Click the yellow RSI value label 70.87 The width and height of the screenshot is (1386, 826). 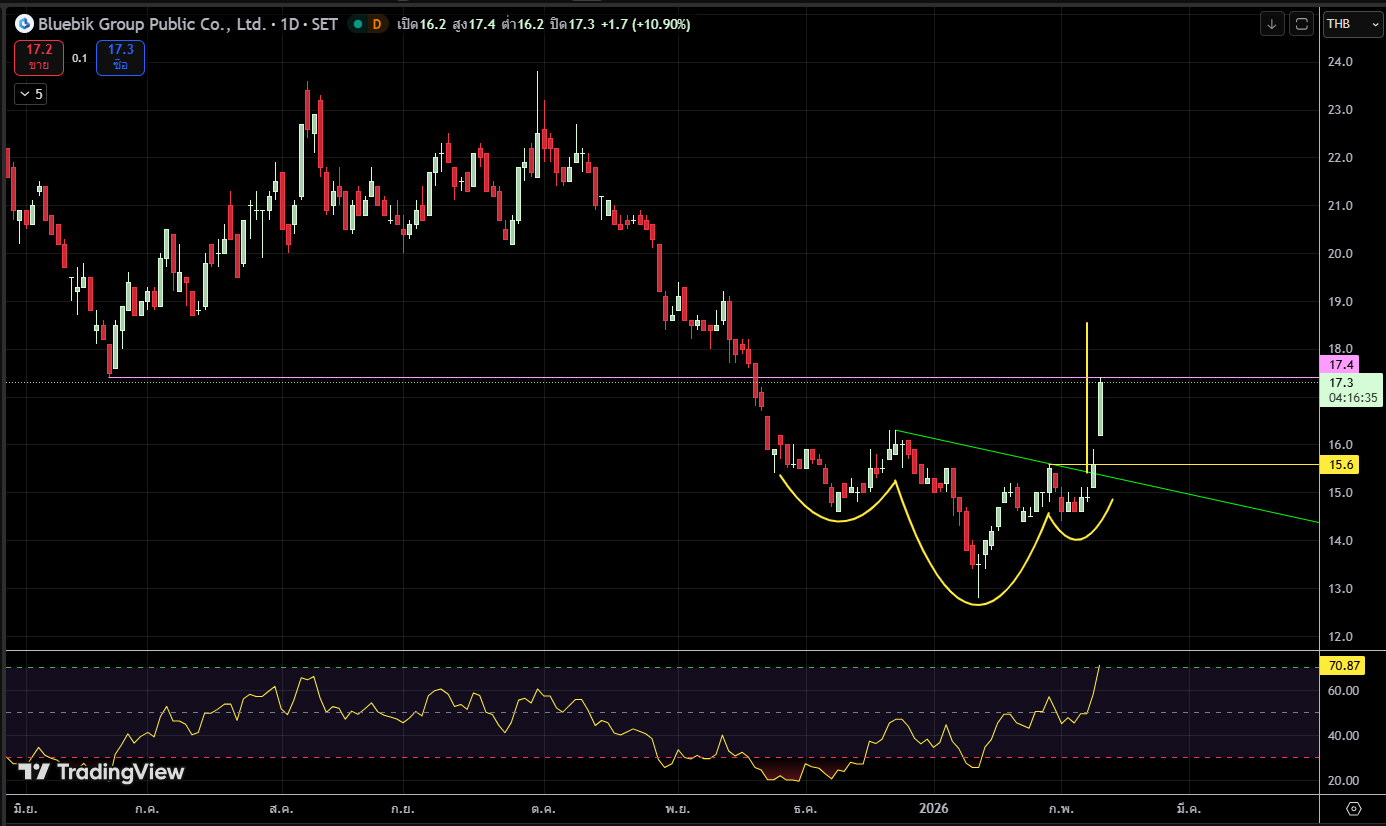(1343, 666)
